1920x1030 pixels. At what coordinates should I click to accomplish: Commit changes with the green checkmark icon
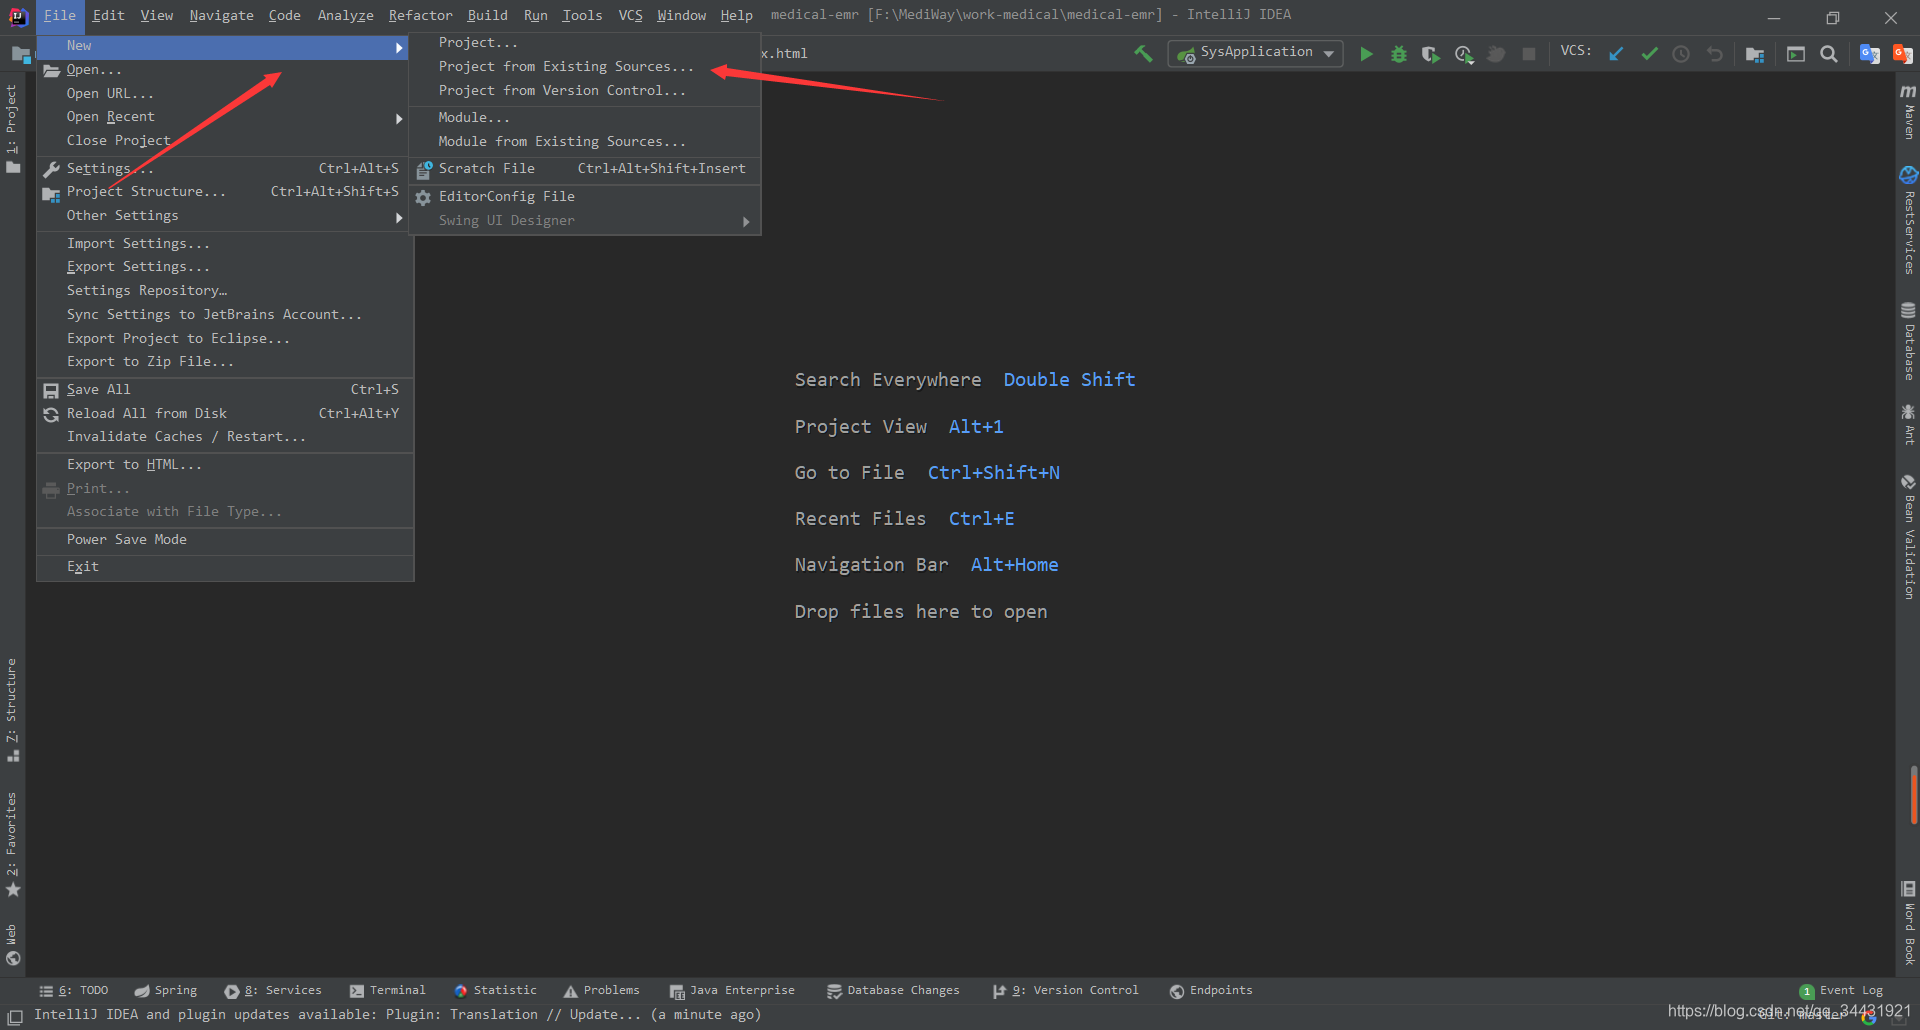coord(1649,54)
